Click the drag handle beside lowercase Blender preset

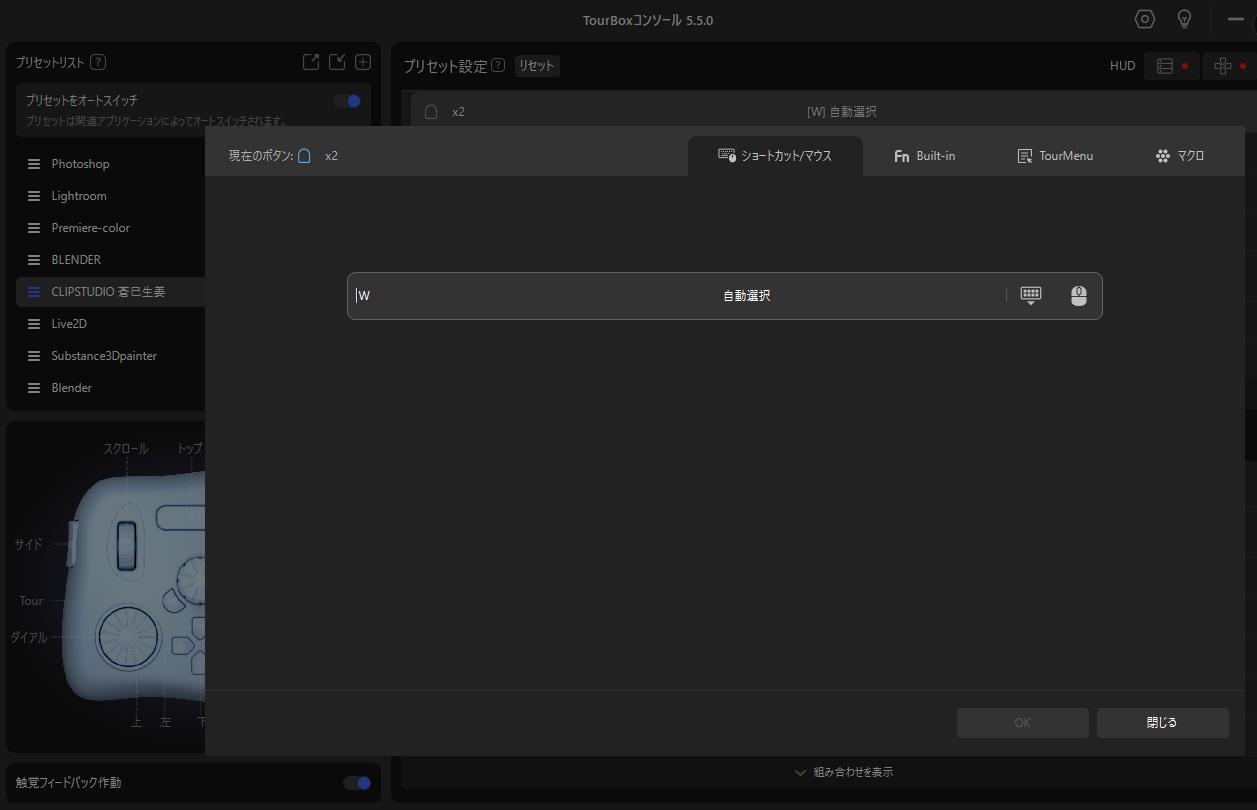[x=34, y=388]
